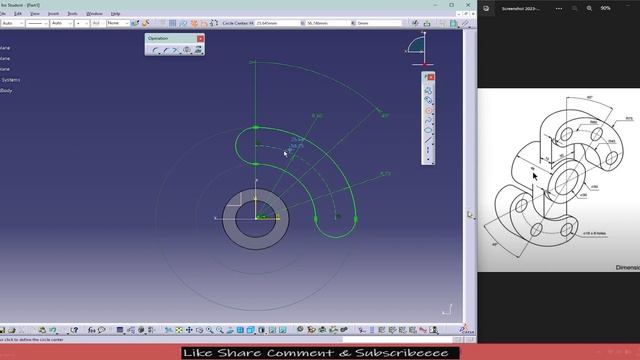Click the Normal View icon

click(230, 330)
